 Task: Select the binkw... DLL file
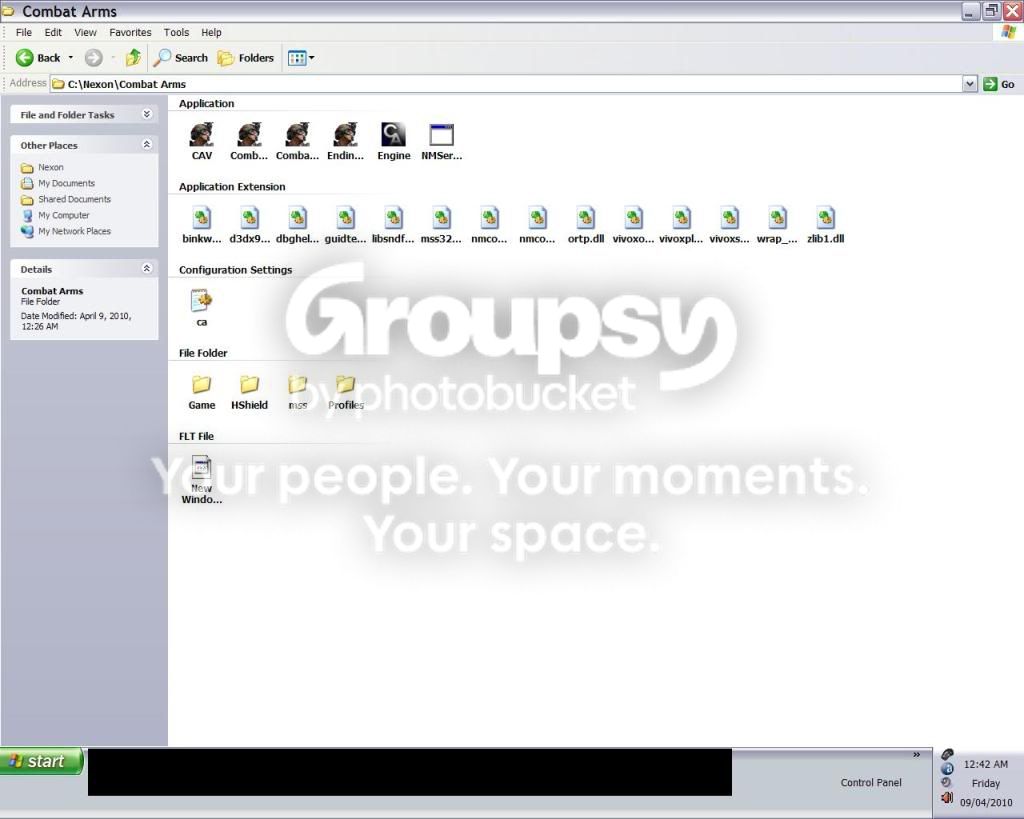(201, 224)
